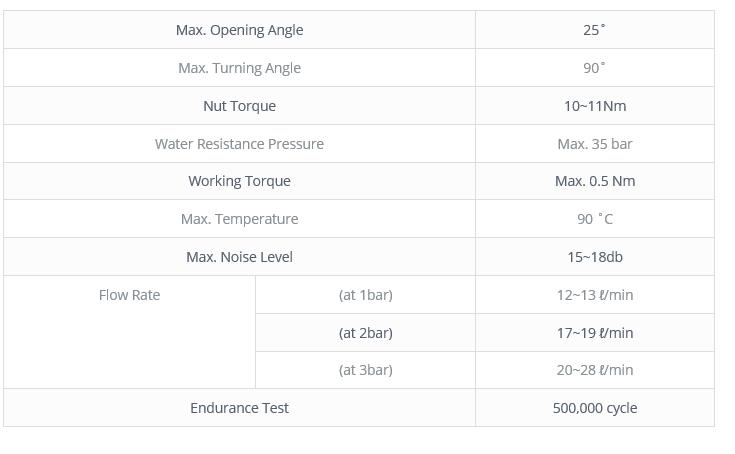This screenshot has height=454, width=735.
Task: Click the Max. Noise Level label
Action: tap(240, 257)
